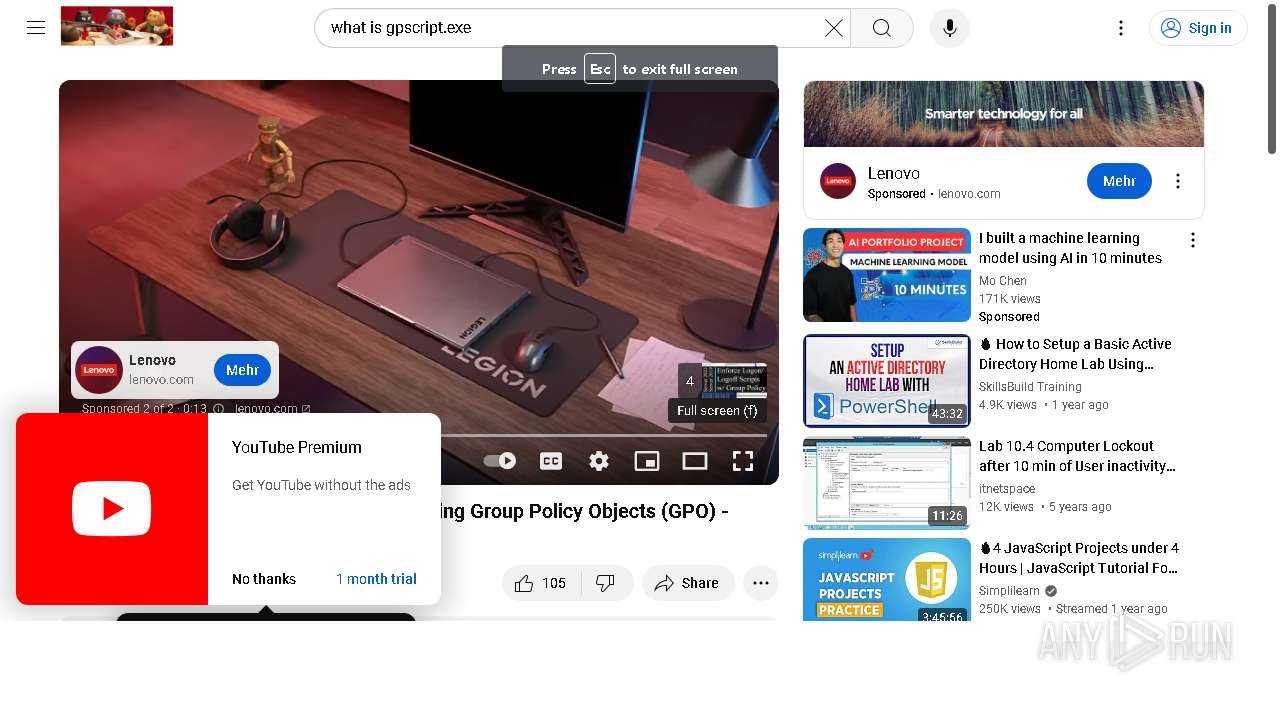Open JavaScript Projects video thumbnail
The width and height of the screenshot is (1280, 720).
887,580
